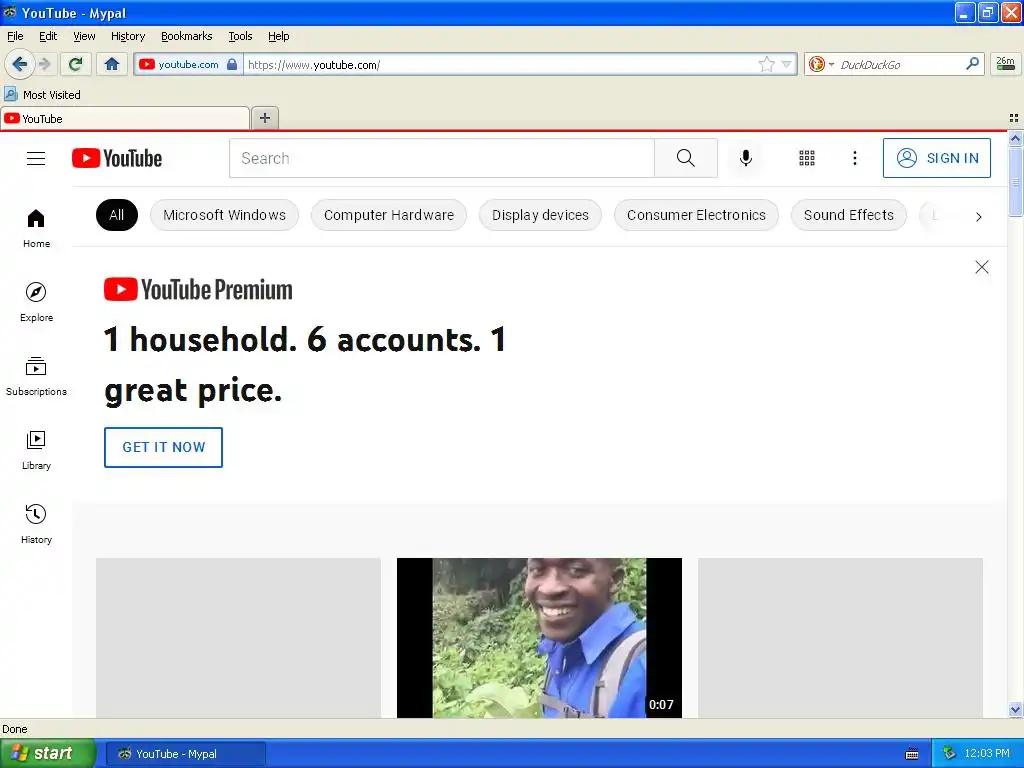Open the Bookmarks menu

click(186, 37)
